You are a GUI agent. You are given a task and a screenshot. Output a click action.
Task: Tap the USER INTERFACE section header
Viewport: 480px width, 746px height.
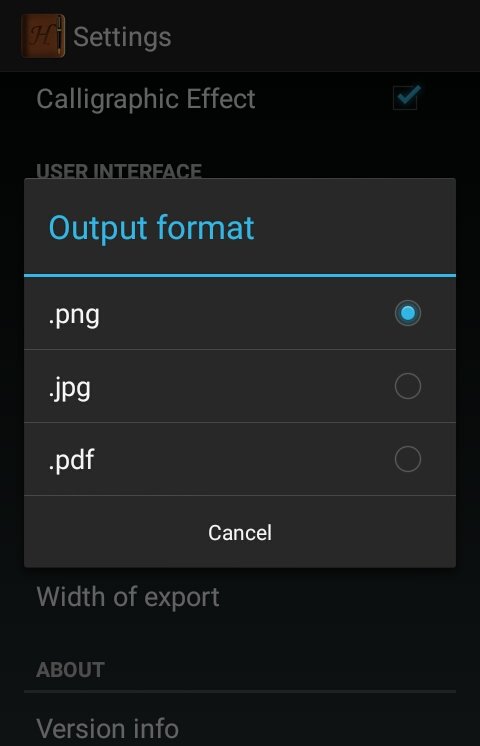[119, 170]
